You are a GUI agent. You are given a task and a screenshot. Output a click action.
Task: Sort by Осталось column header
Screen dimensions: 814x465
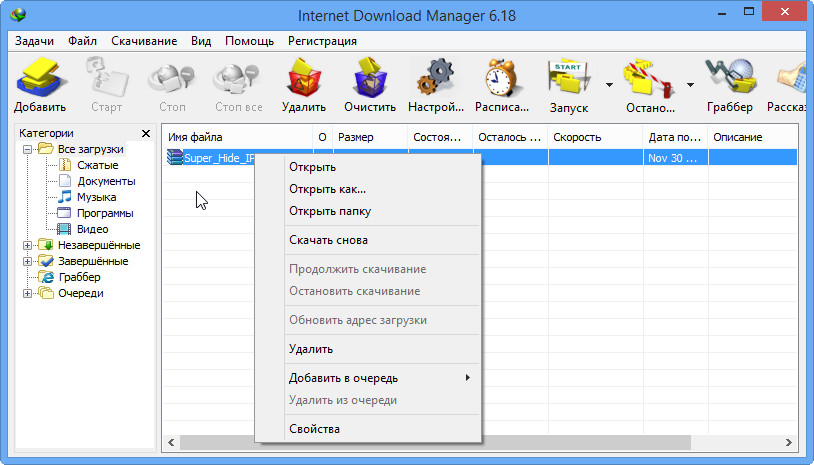(510, 137)
